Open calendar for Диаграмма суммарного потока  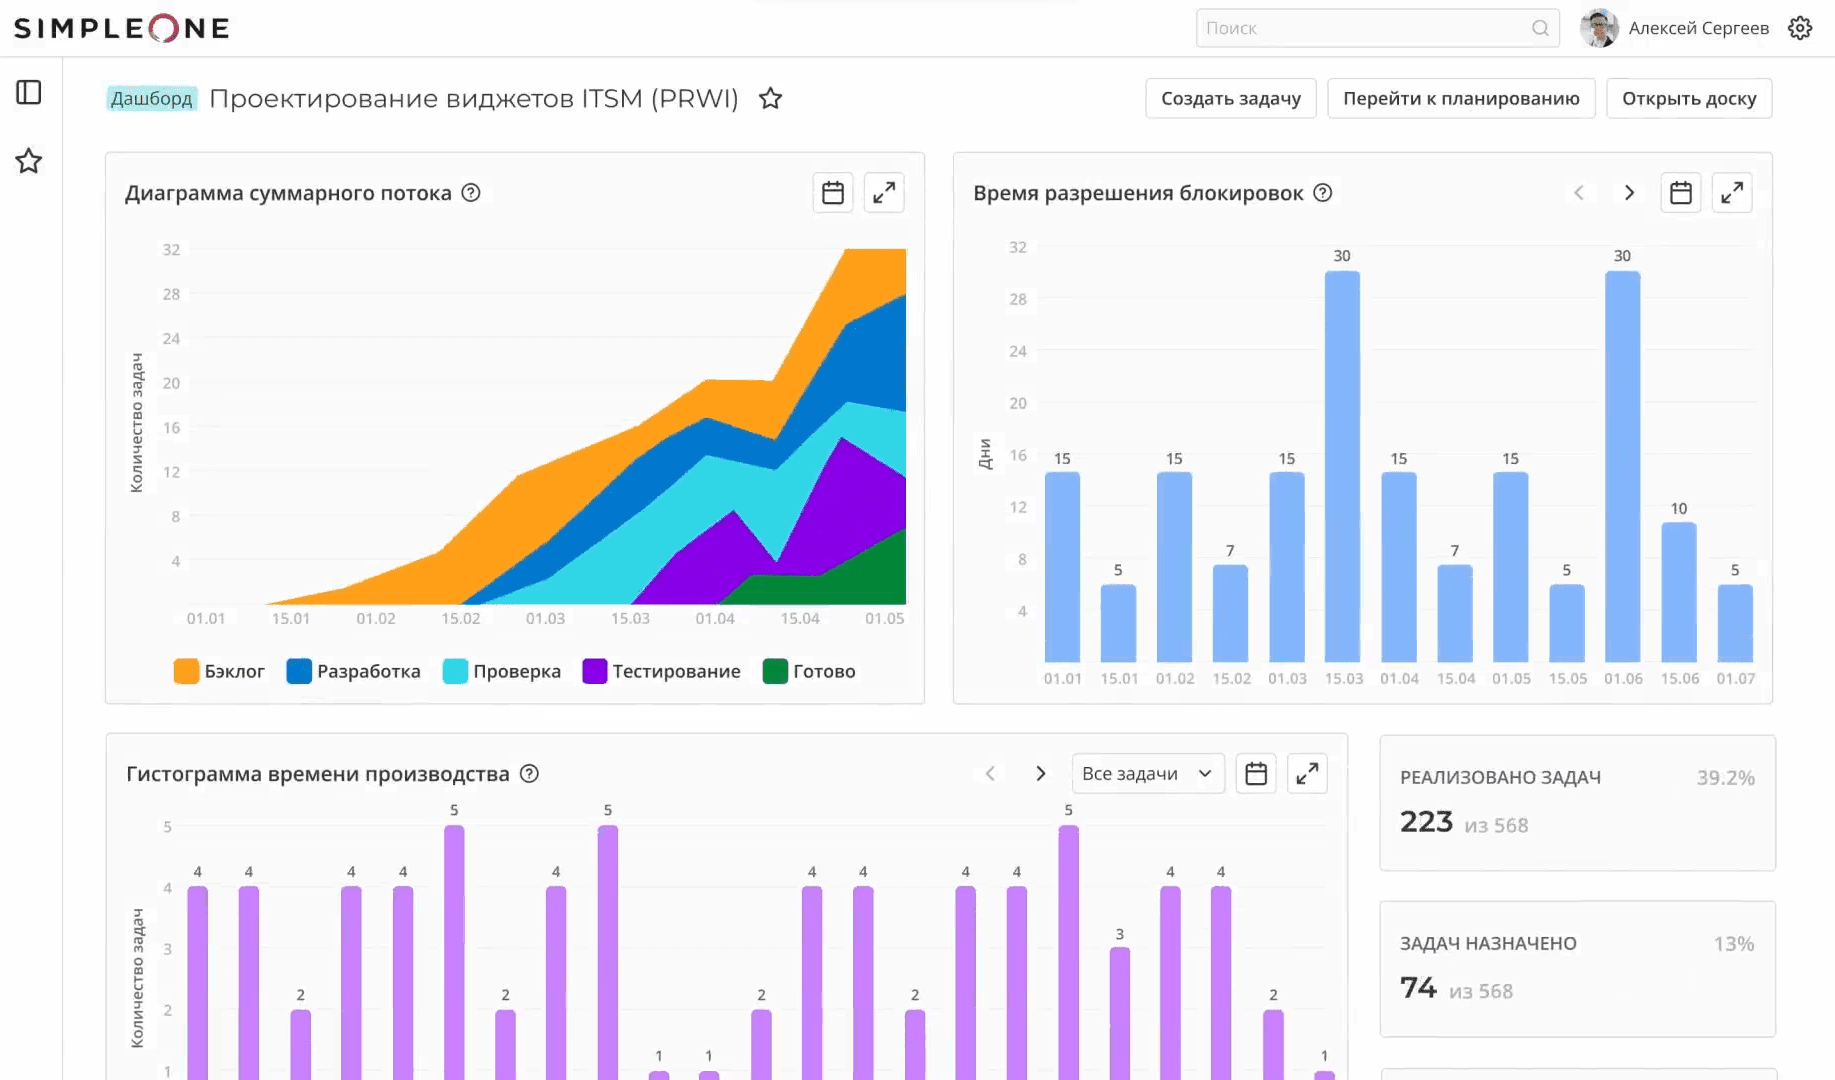point(833,193)
